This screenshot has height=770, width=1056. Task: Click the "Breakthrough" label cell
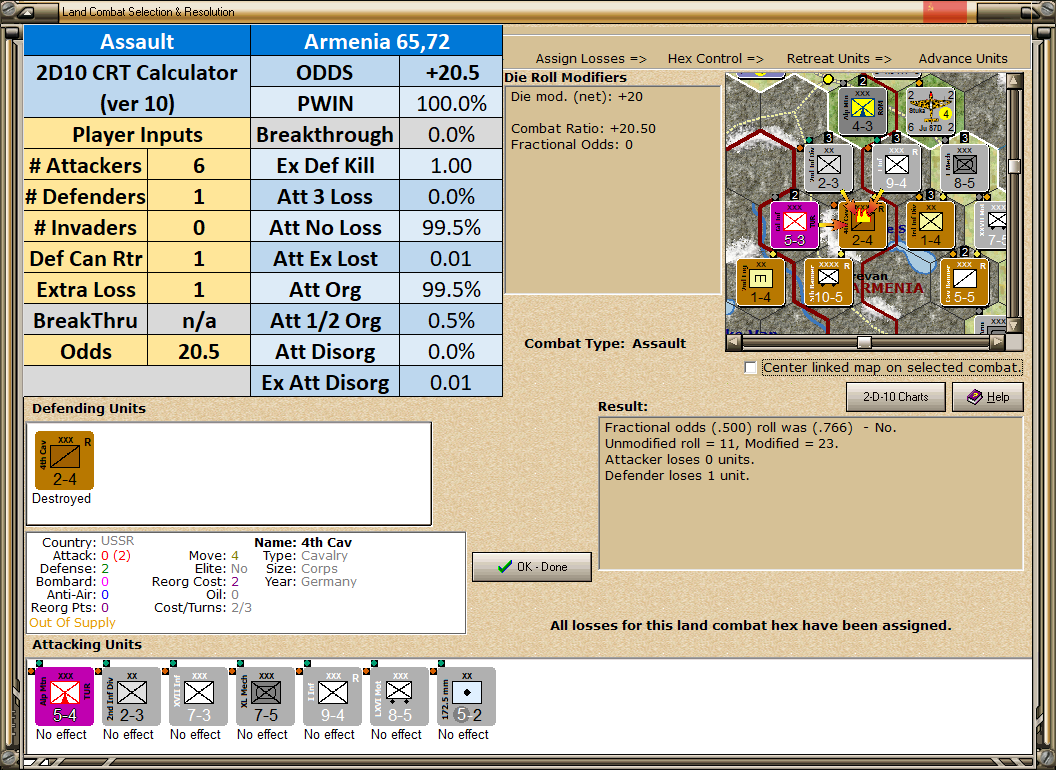(325, 135)
